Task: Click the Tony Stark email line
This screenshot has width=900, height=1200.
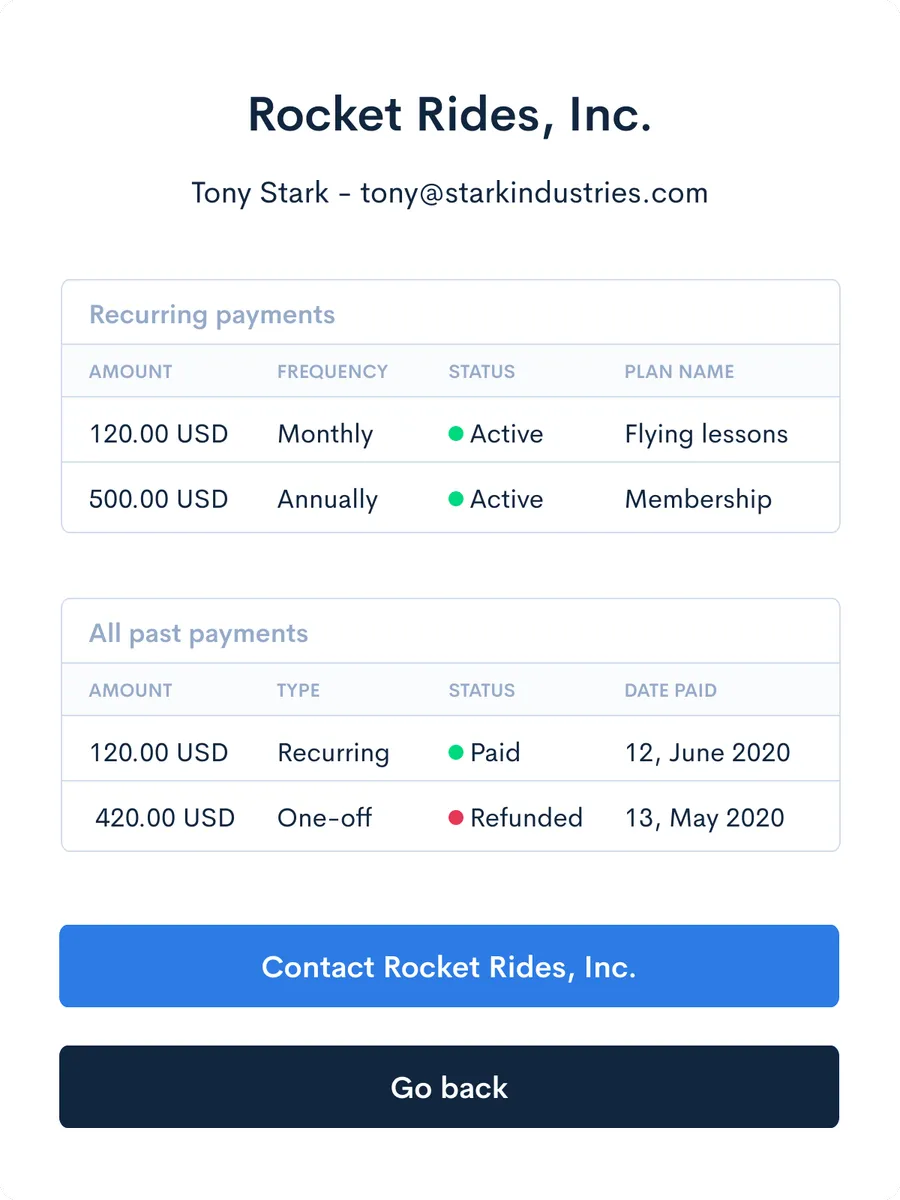Action: 449,192
